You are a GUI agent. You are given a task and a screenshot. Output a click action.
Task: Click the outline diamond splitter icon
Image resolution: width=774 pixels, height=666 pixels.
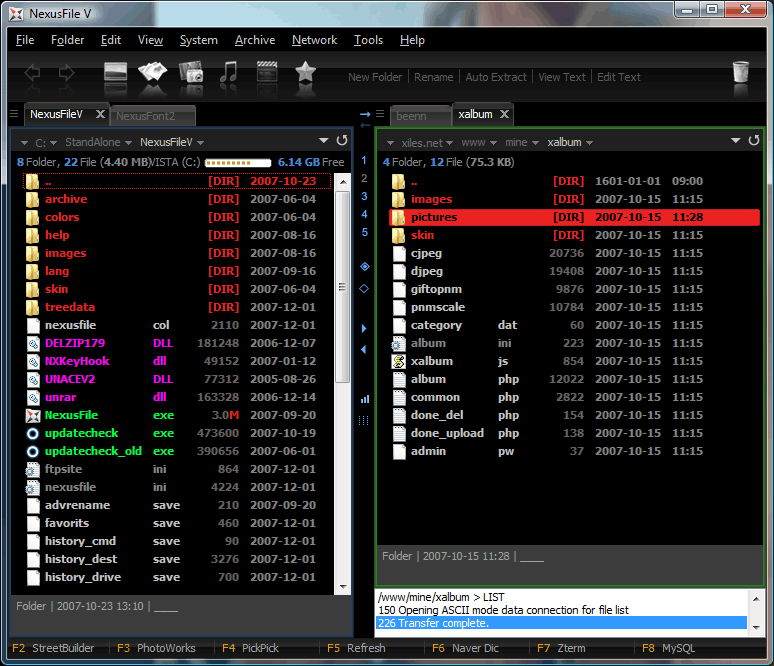[364, 288]
